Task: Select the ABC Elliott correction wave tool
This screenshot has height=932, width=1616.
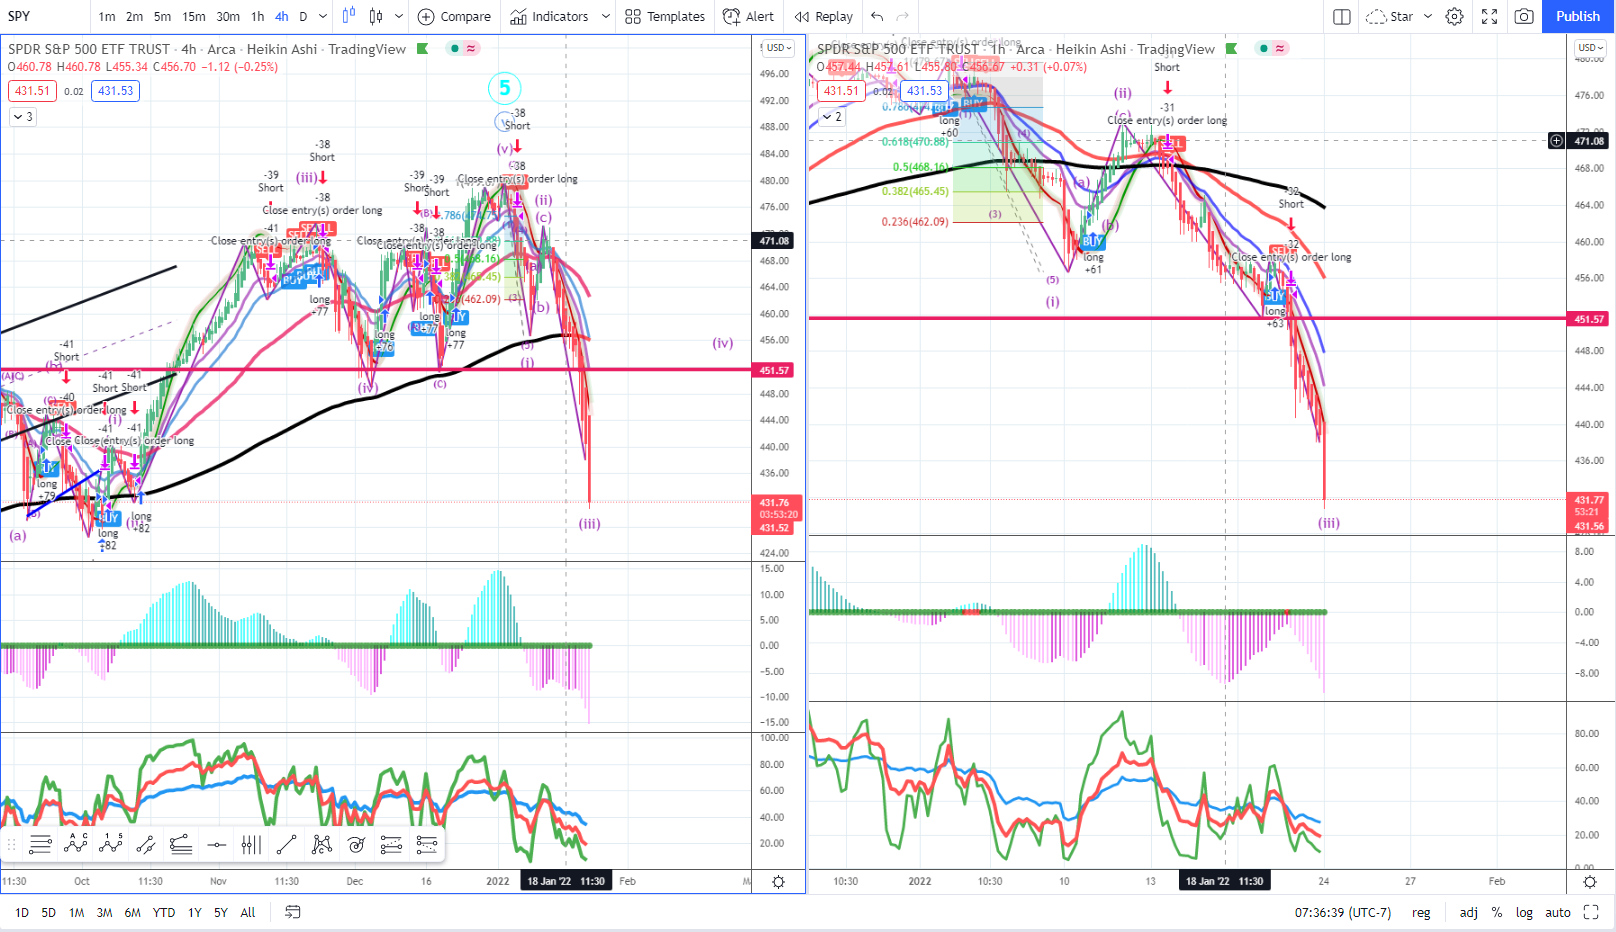Action: tap(75, 845)
